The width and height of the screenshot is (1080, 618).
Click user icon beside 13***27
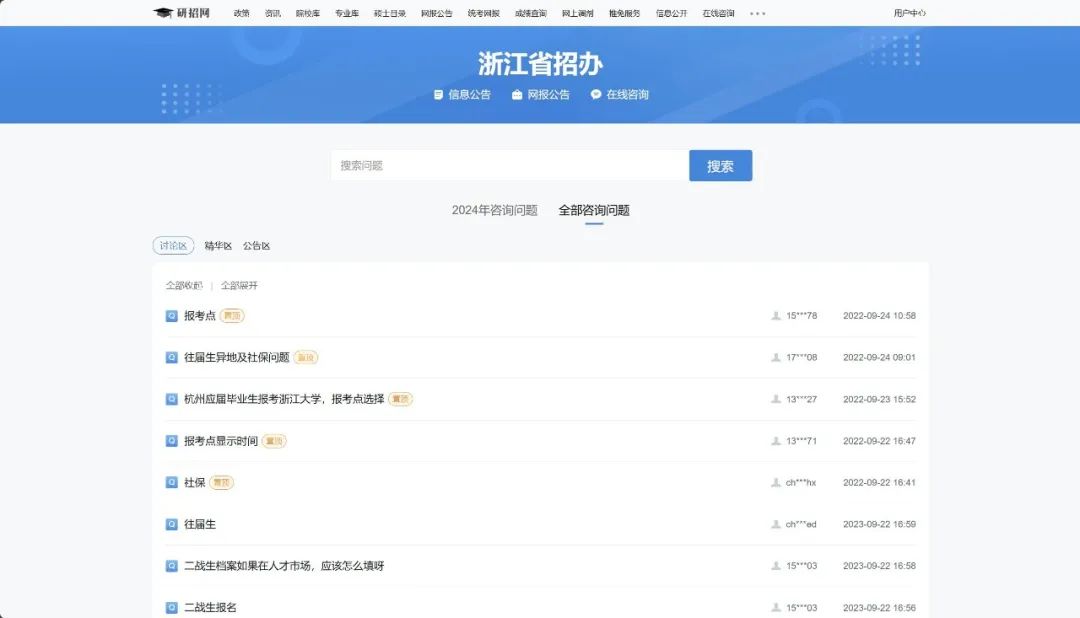coord(776,400)
